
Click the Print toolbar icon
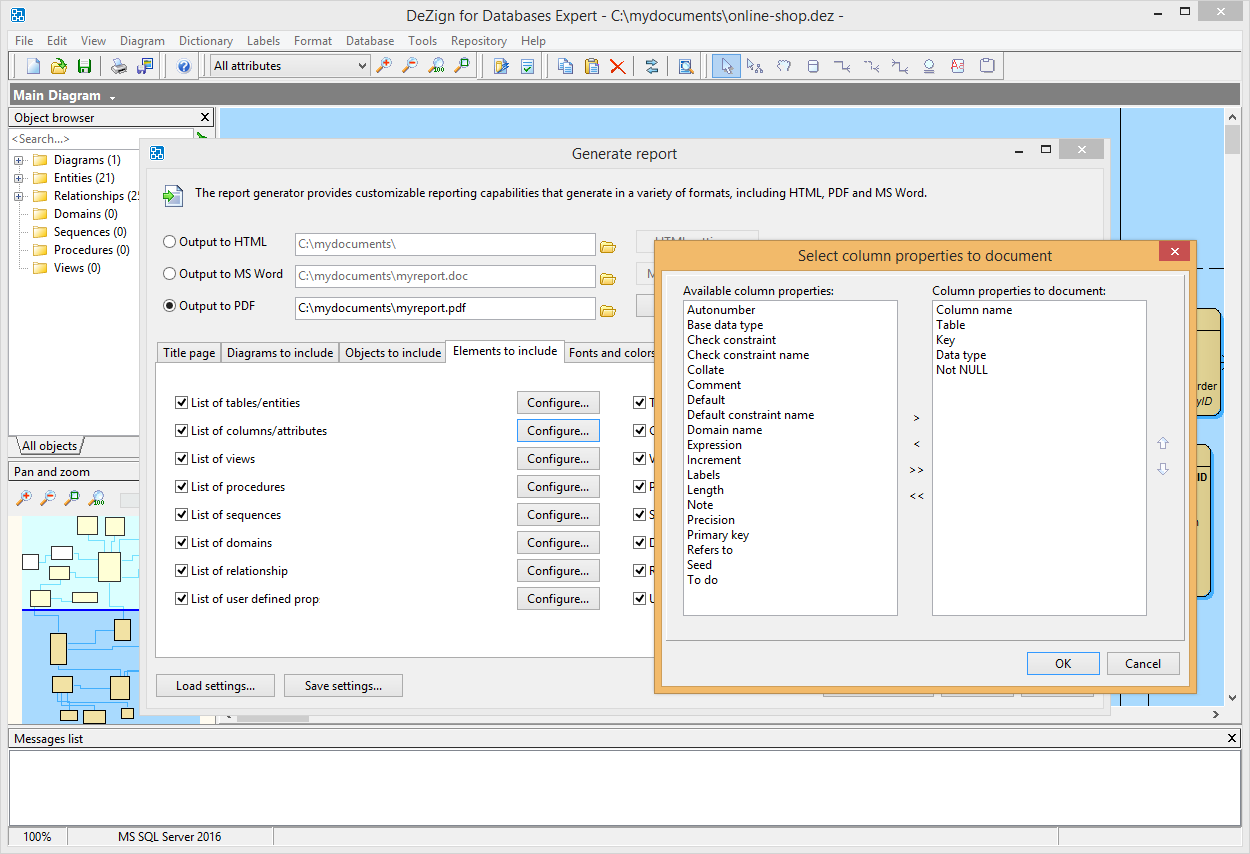[119, 66]
